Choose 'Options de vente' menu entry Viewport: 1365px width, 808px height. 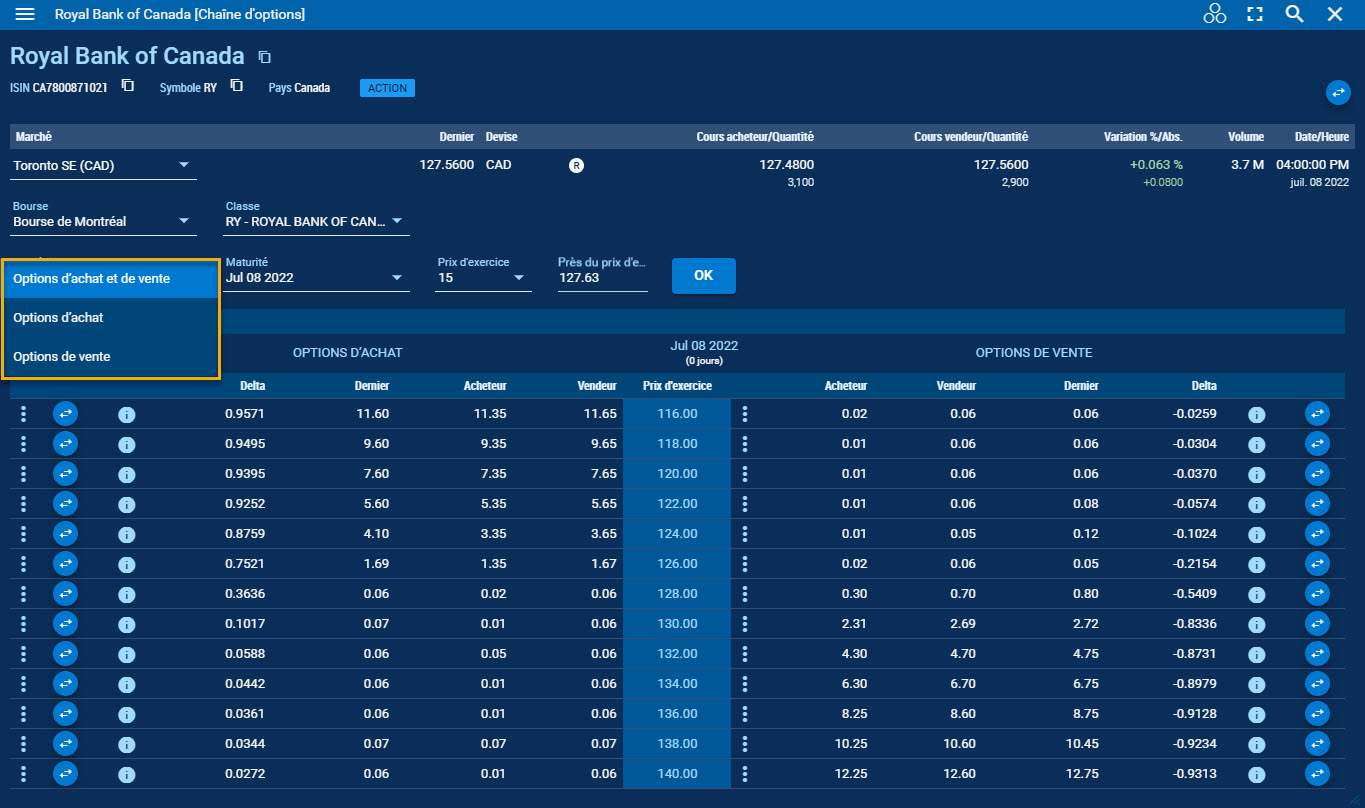[x=62, y=356]
